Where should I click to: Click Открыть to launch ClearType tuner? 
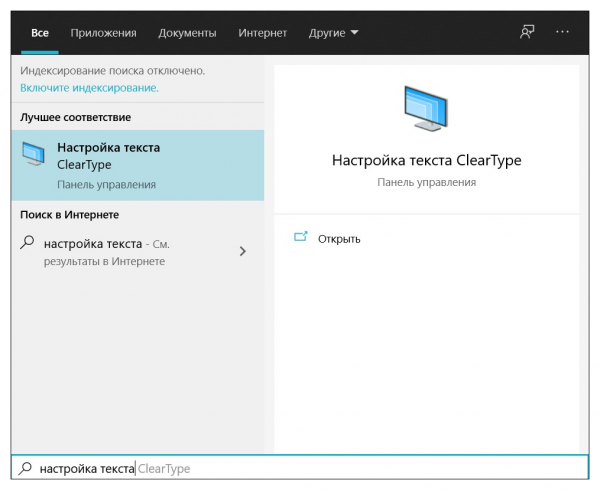pos(339,239)
